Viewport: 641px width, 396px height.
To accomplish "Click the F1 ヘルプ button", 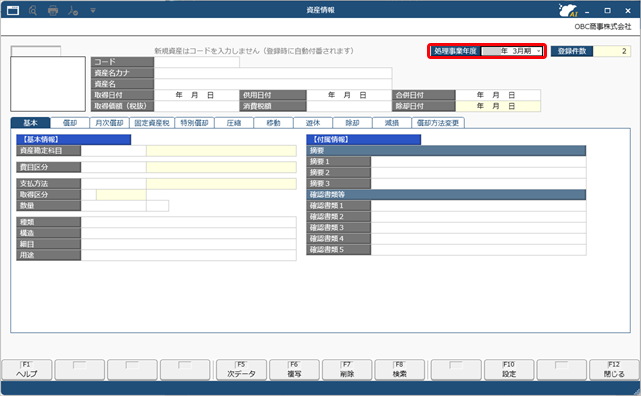I will click(x=27, y=370).
